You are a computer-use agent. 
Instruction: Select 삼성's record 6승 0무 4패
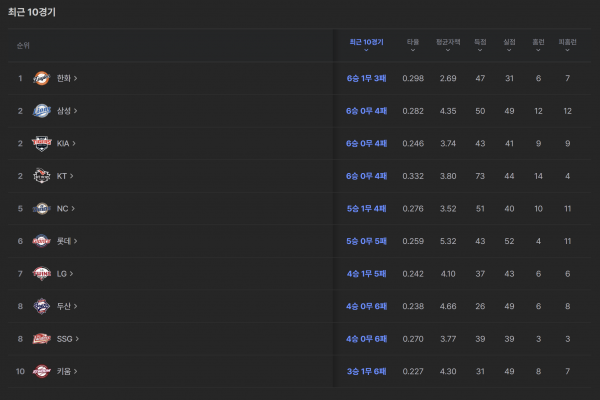366,111
